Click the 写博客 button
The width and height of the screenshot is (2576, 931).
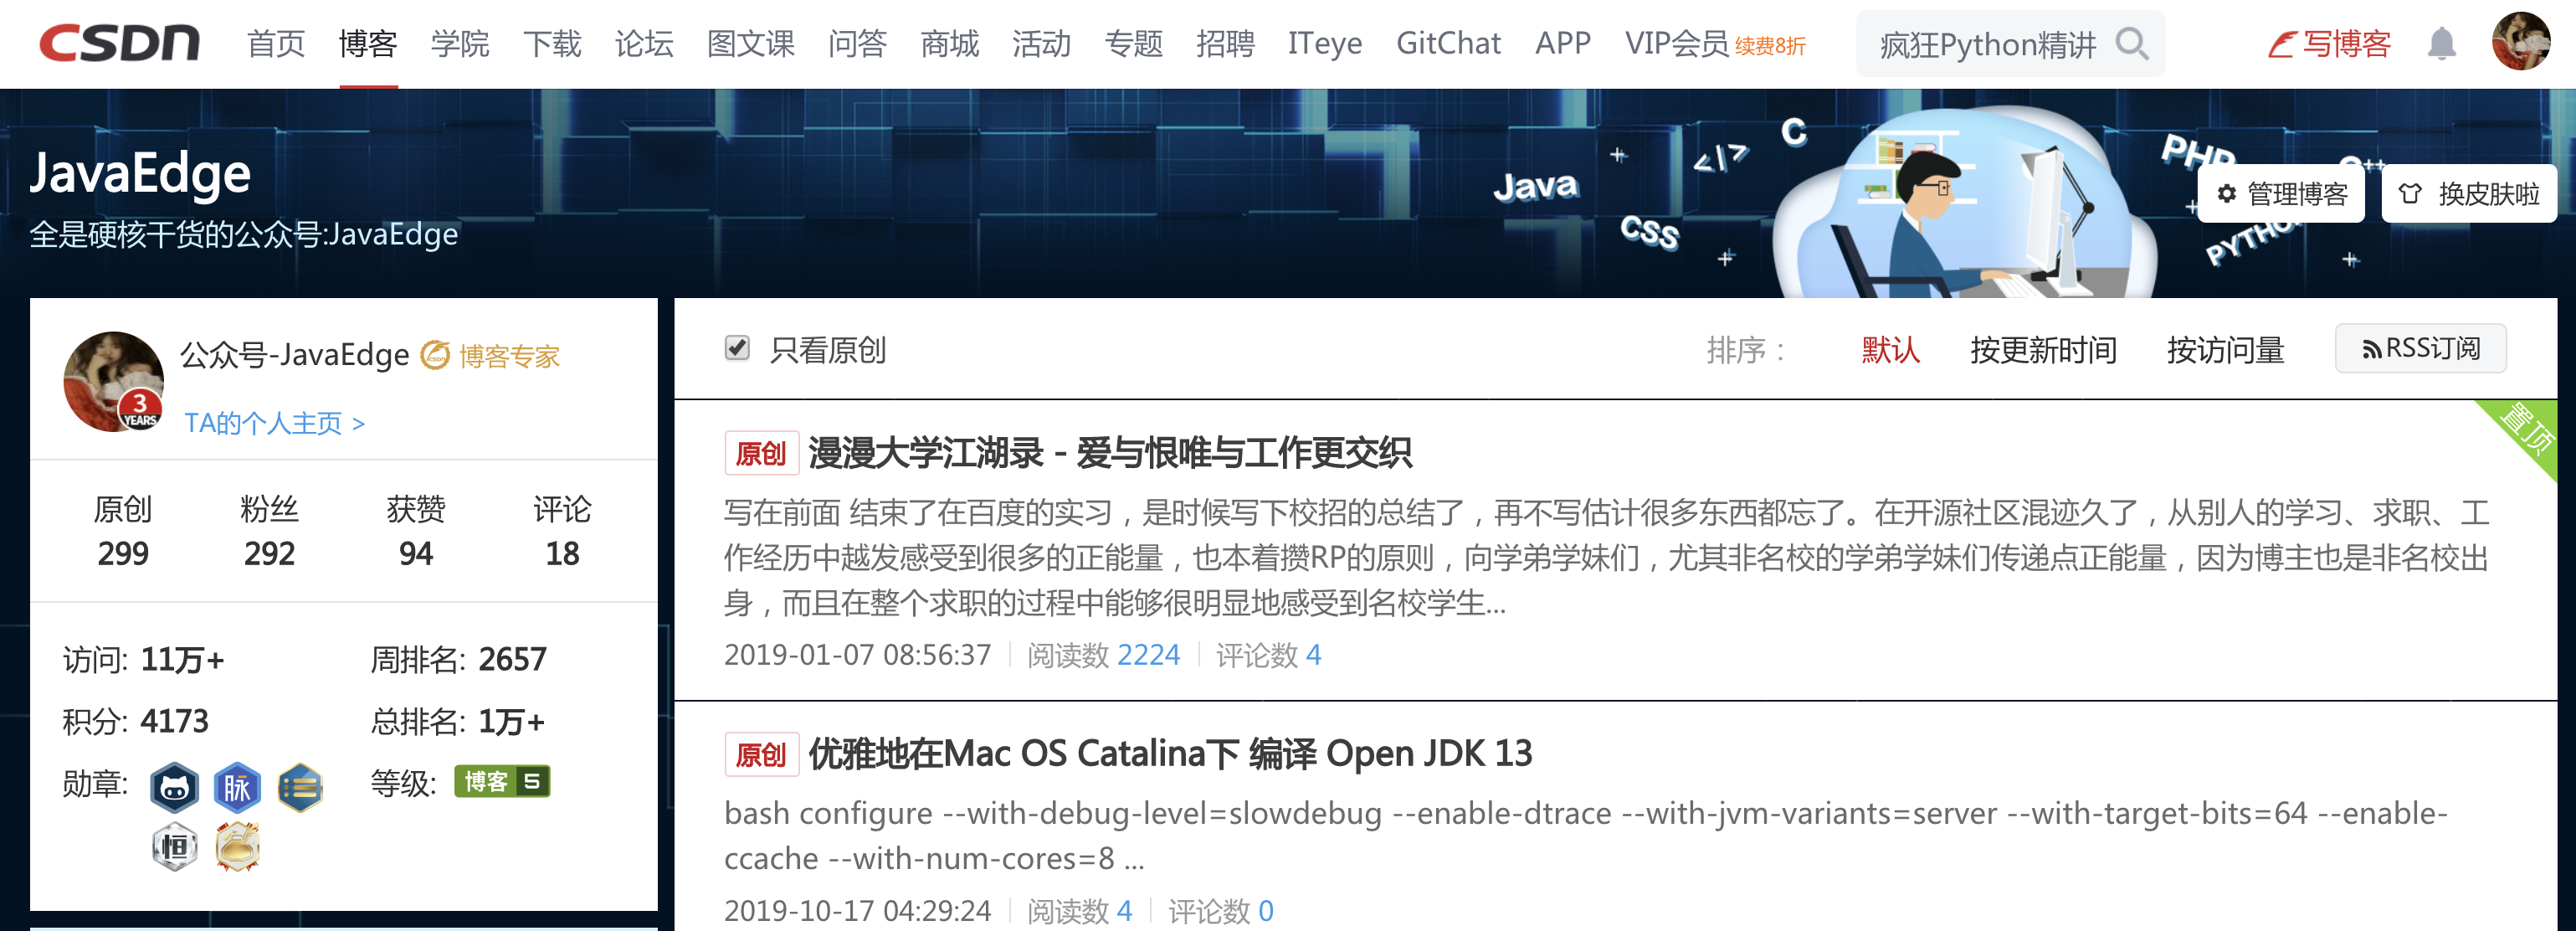(2329, 44)
